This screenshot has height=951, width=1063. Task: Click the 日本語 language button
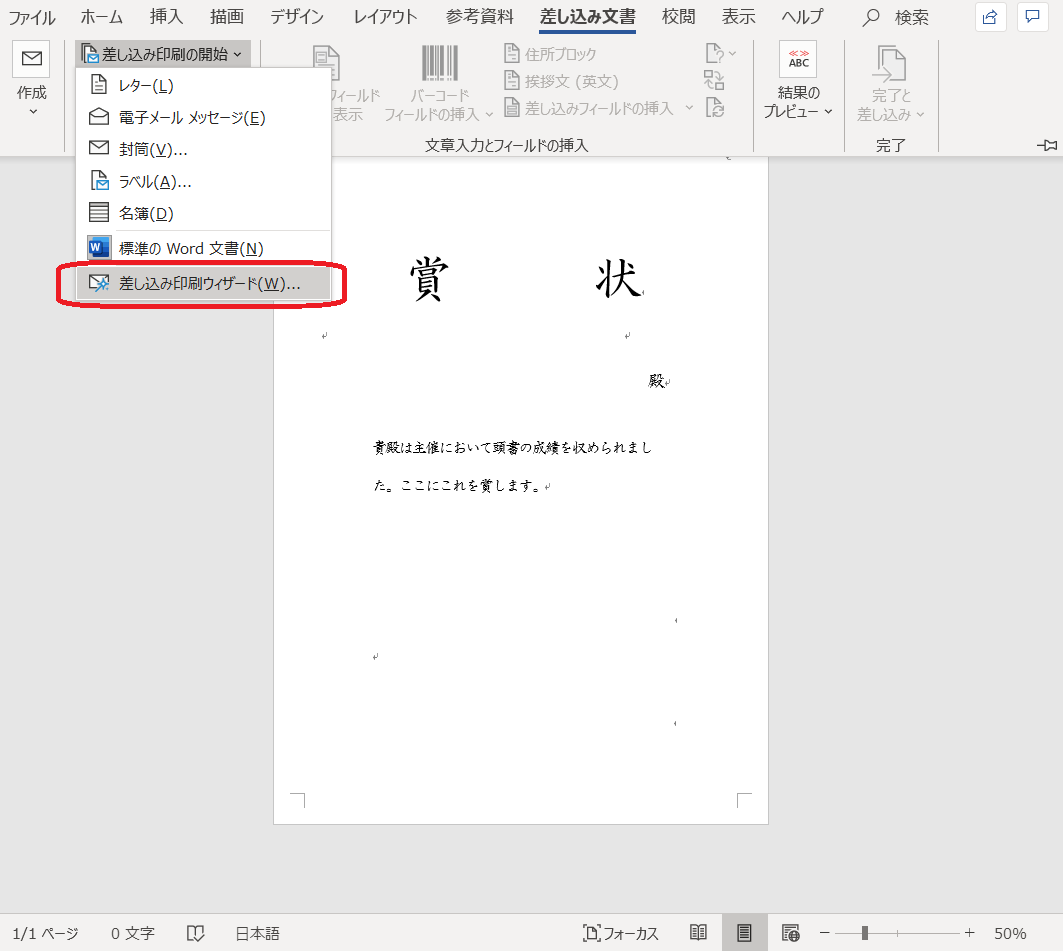click(257, 933)
